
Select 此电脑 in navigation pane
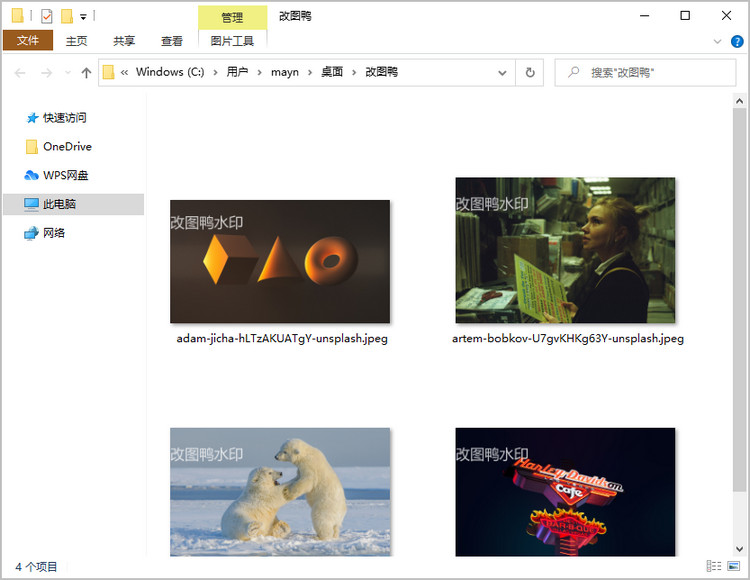pos(74,204)
